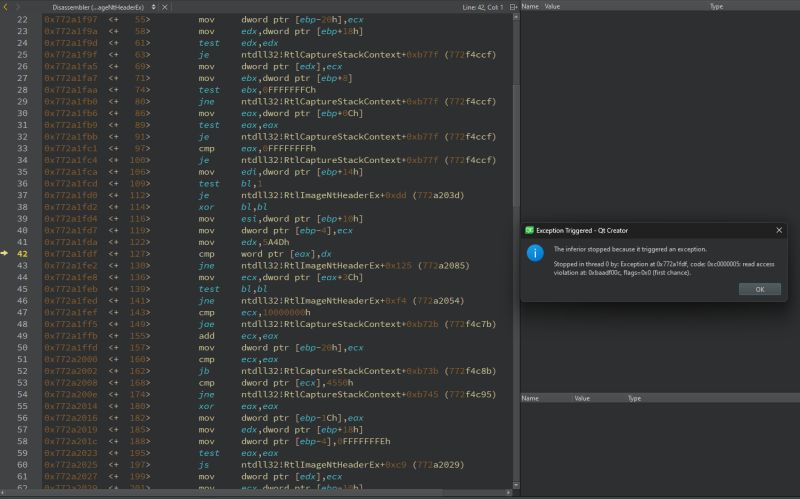Click 'mov ecx,dword ptr [eax+3Ch]' line 44
Image resolution: width=800 pixels, height=499 pixels.
pyautogui.click(x=281, y=277)
